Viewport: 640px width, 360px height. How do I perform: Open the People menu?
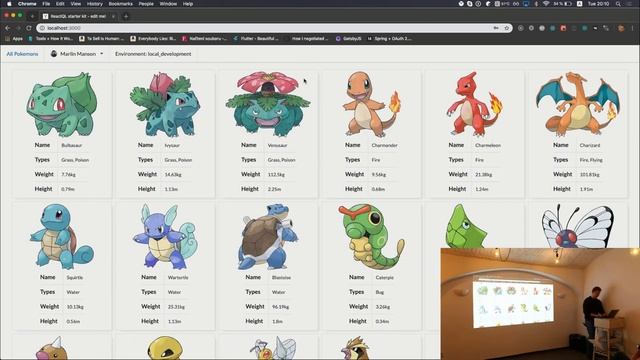[x=146, y=4]
